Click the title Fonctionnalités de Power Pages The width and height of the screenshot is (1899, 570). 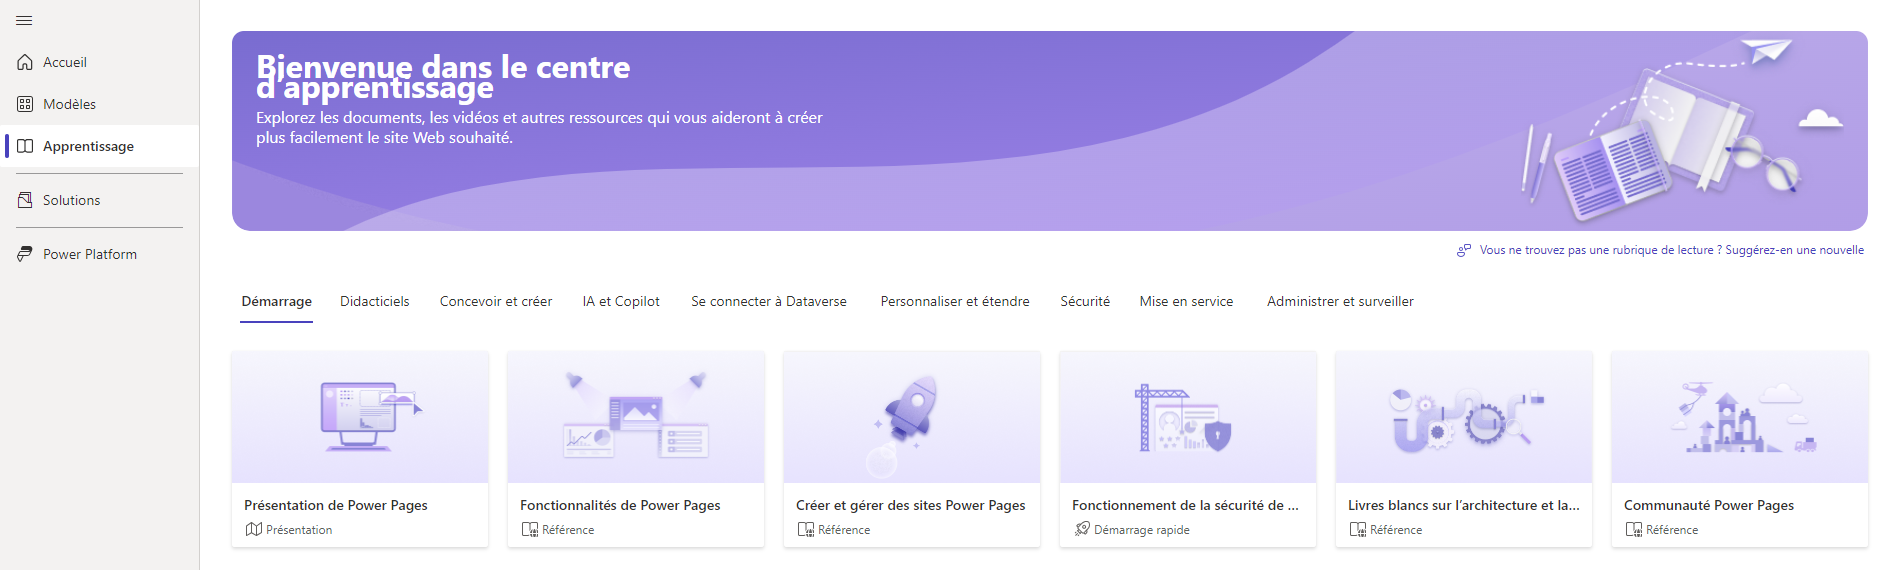point(620,505)
